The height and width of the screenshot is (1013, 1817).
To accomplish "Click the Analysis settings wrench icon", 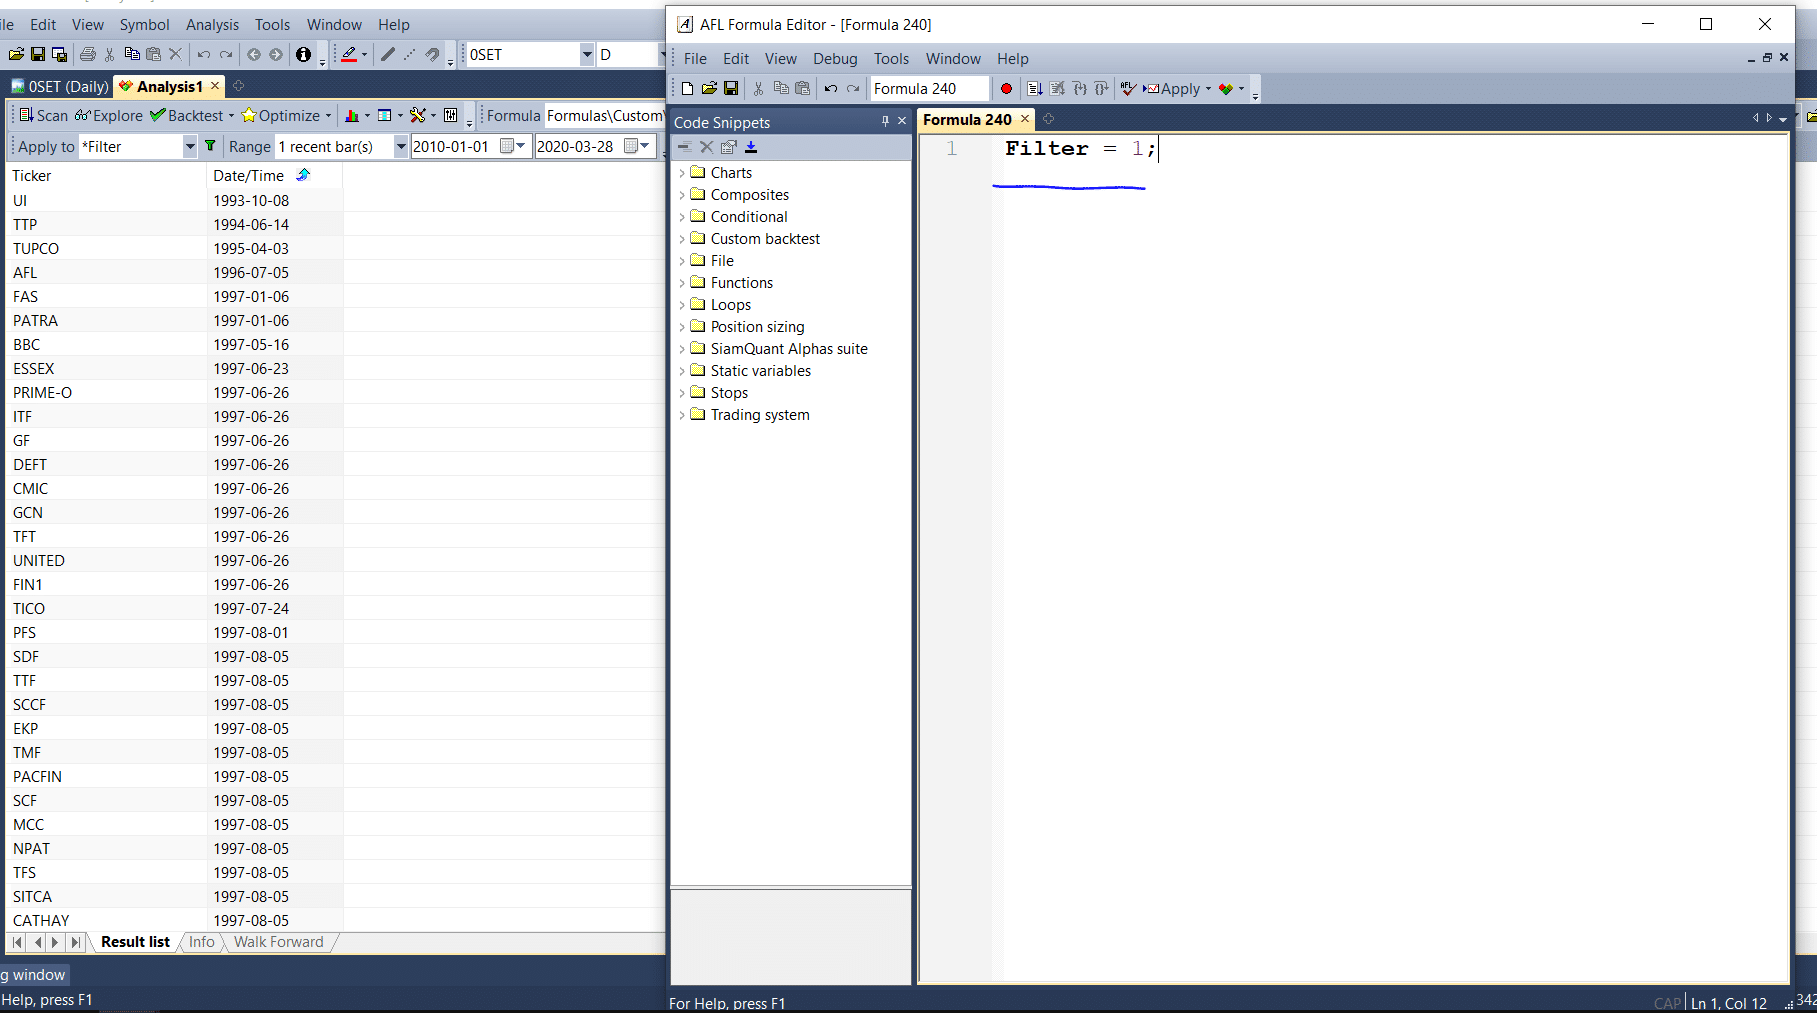I will [418, 116].
